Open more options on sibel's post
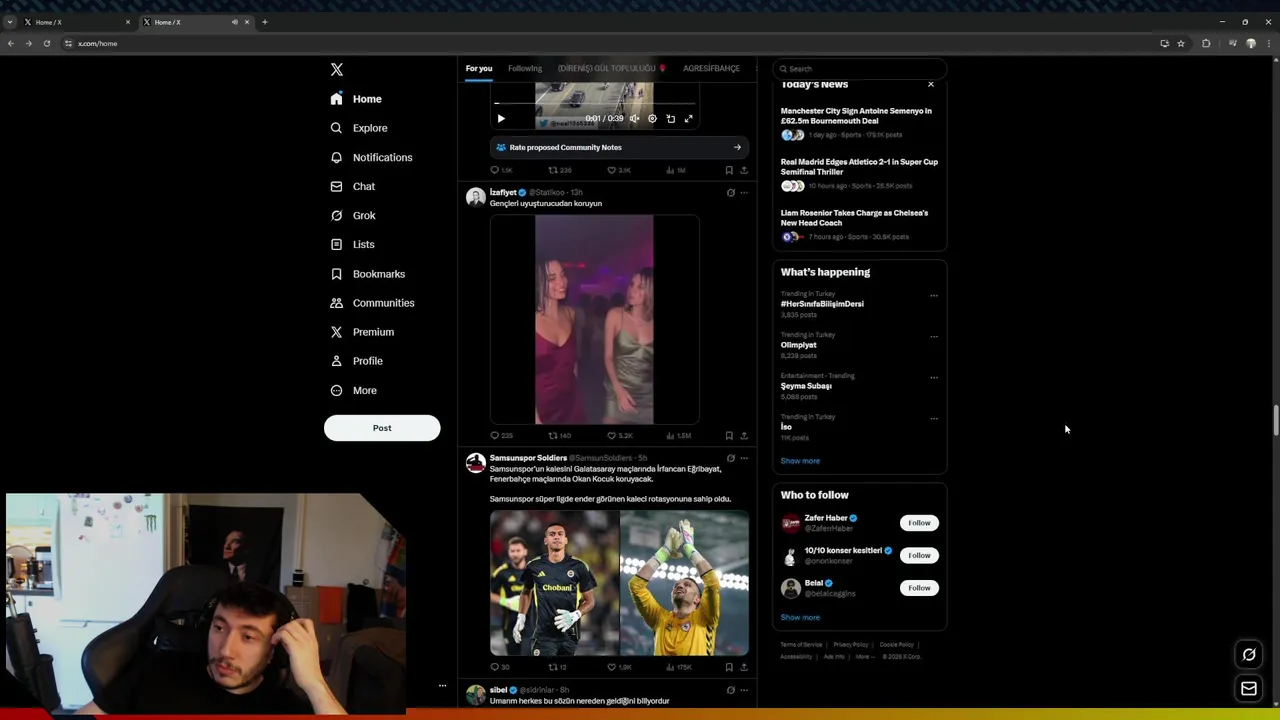This screenshot has height=720, width=1280. click(743, 690)
